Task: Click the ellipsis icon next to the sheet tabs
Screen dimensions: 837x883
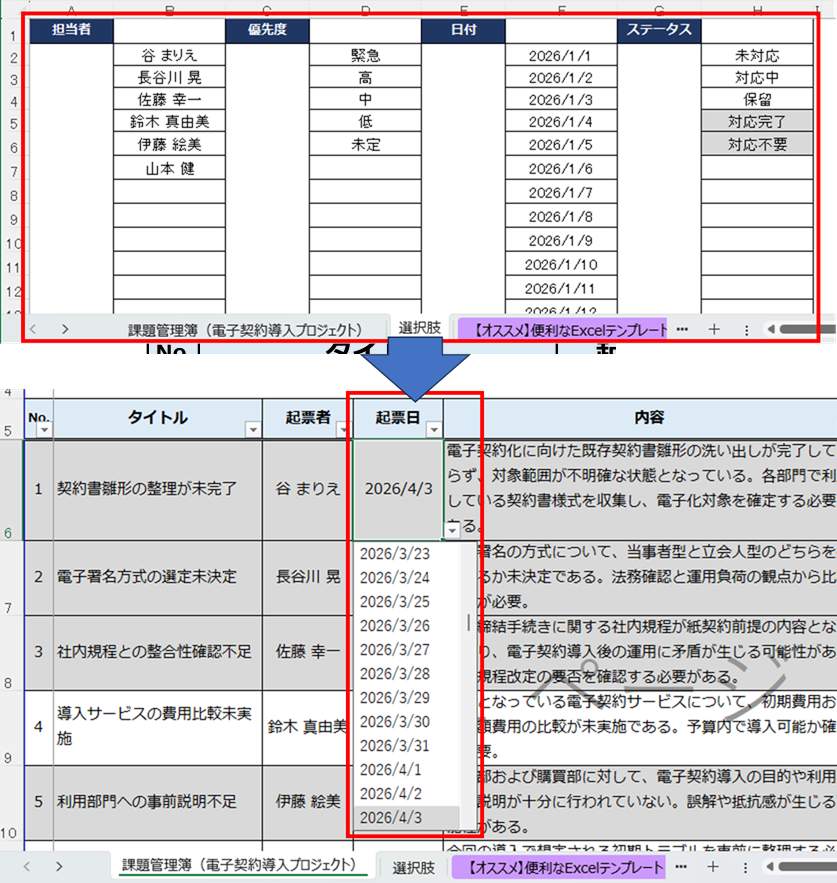Action: 680,327
